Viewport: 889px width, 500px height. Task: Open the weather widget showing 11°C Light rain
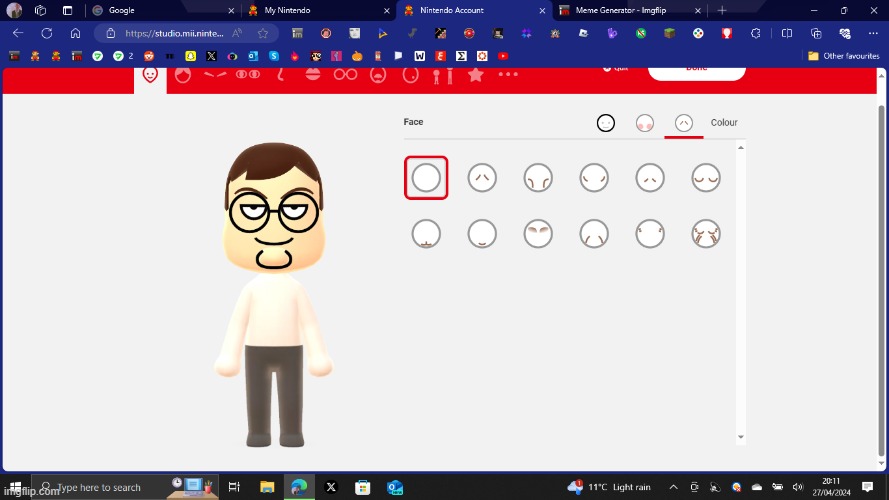609,487
